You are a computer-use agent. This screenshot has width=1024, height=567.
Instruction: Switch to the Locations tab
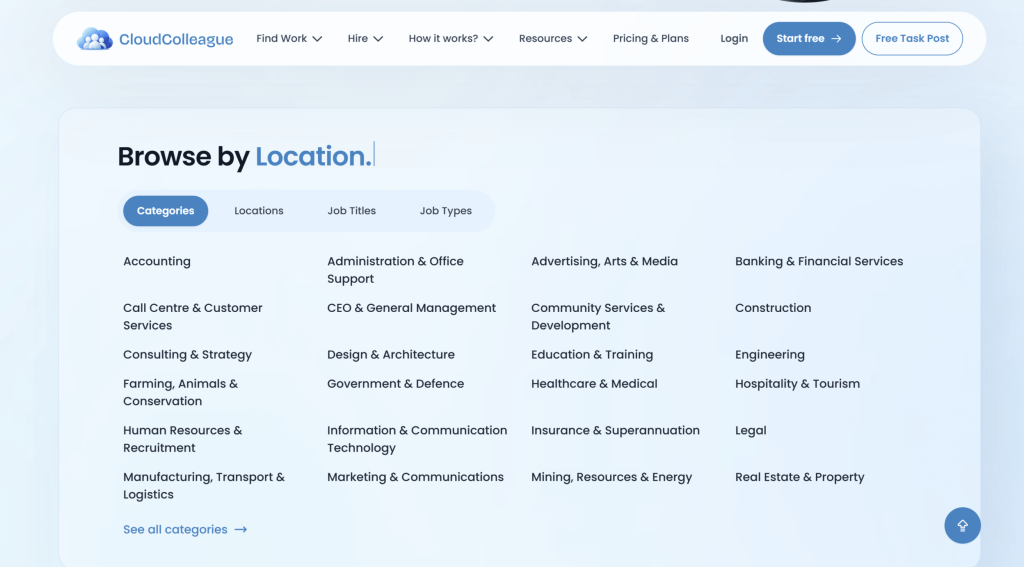[x=259, y=211]
